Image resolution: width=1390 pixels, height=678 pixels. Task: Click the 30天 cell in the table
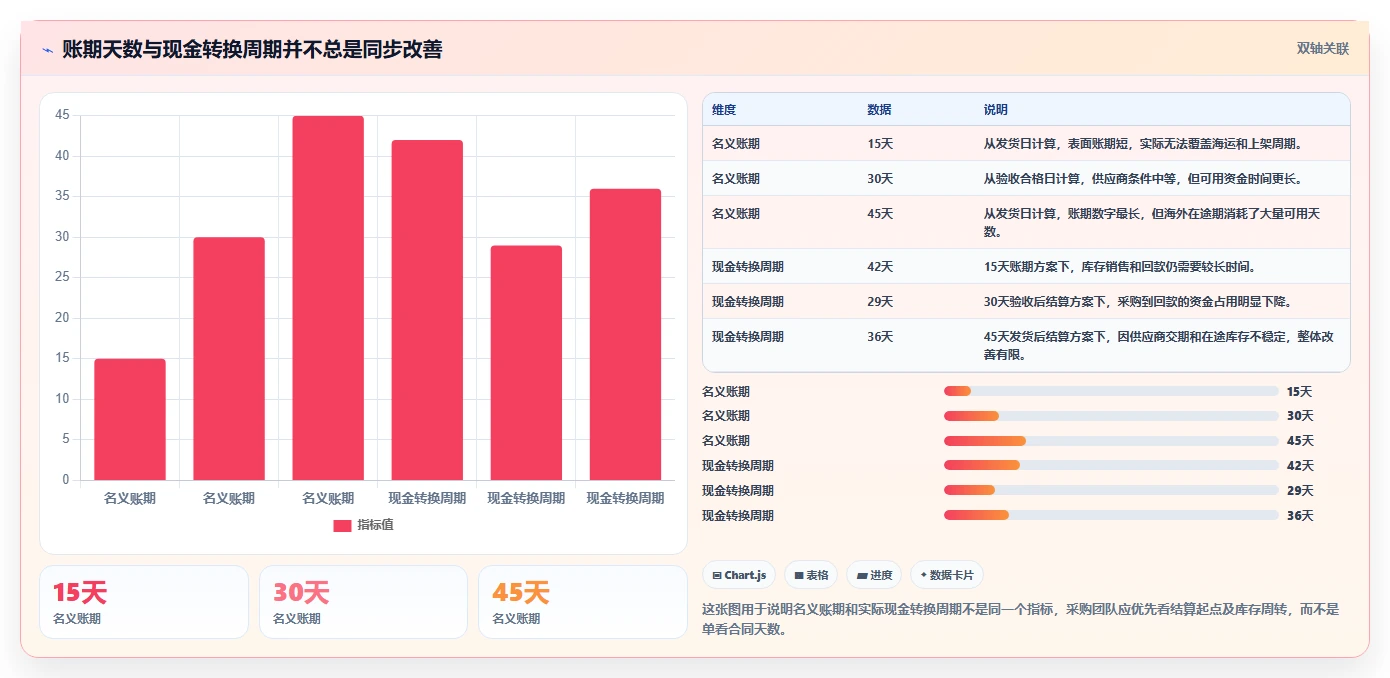point(880,179)
